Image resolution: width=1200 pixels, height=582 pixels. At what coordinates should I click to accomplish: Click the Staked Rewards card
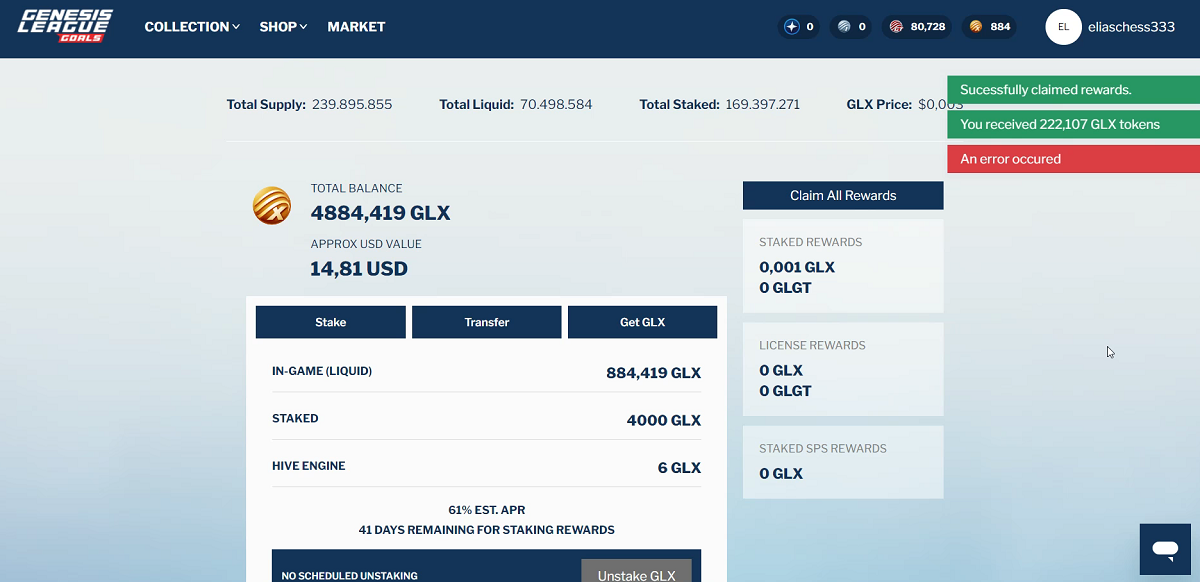[x=843, y=266]
